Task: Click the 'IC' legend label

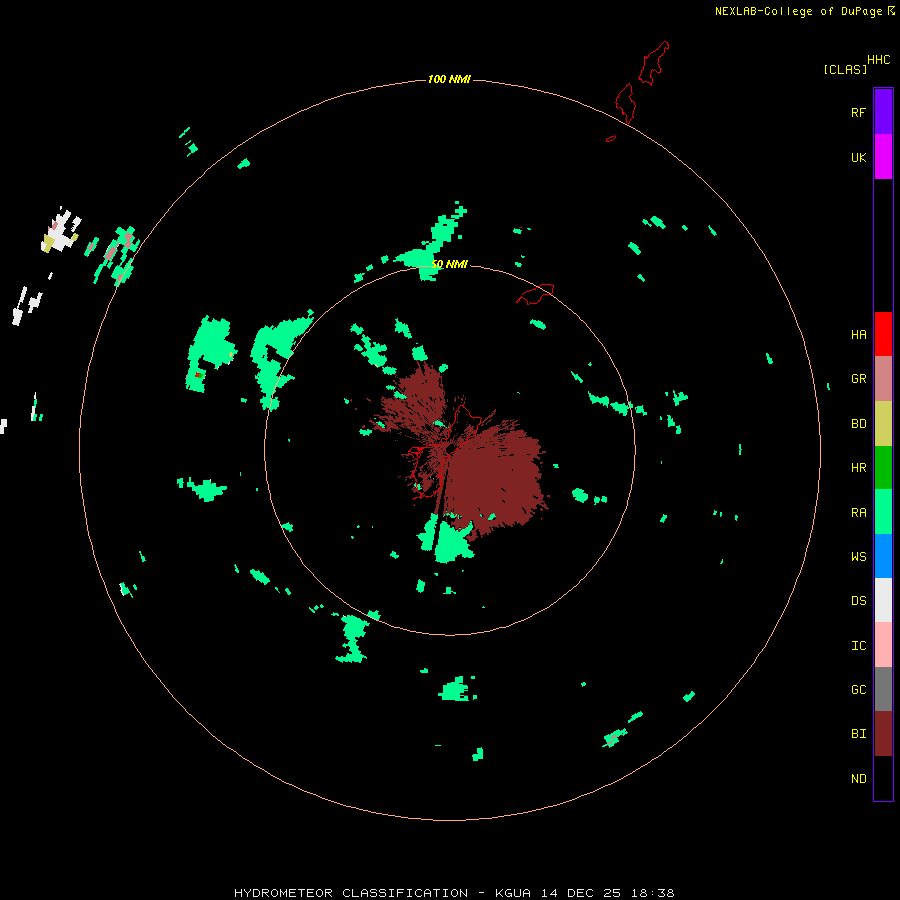Action: pyautogui.click(x=858, y=646)
